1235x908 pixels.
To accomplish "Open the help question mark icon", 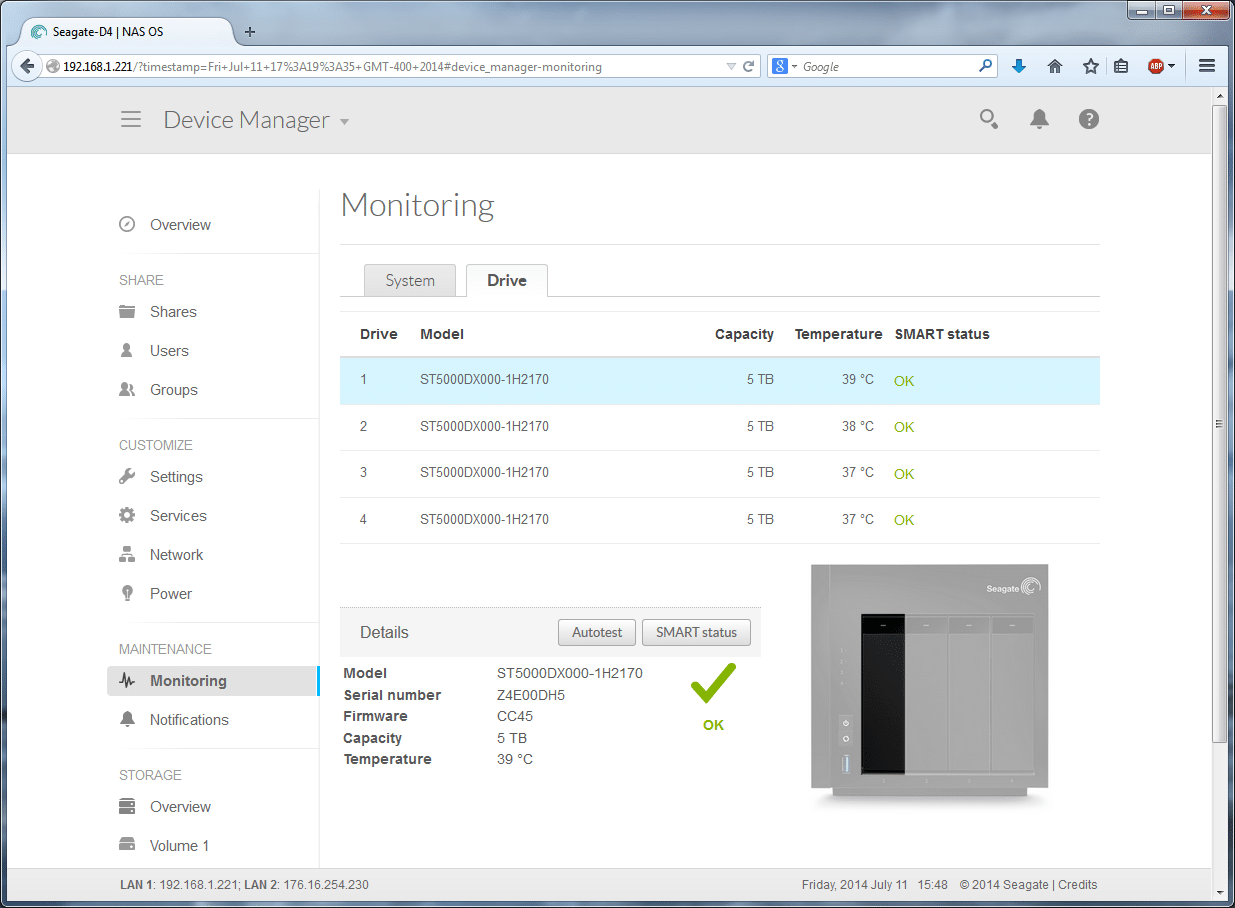I will (x=1089, y=119).
